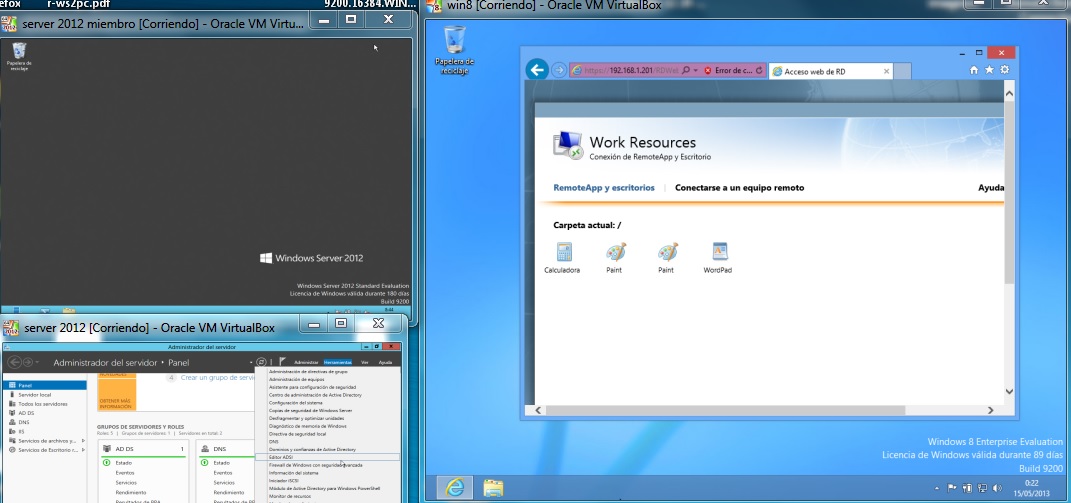Select Servidor local in Server Manager sidebar
Screen dimensions: 1071x503
tap(36, 394)
